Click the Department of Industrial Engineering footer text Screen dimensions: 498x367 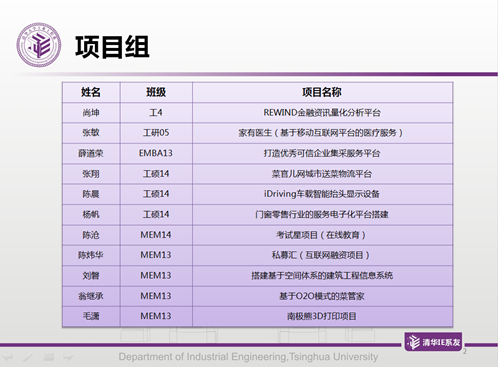pos(248,357)
